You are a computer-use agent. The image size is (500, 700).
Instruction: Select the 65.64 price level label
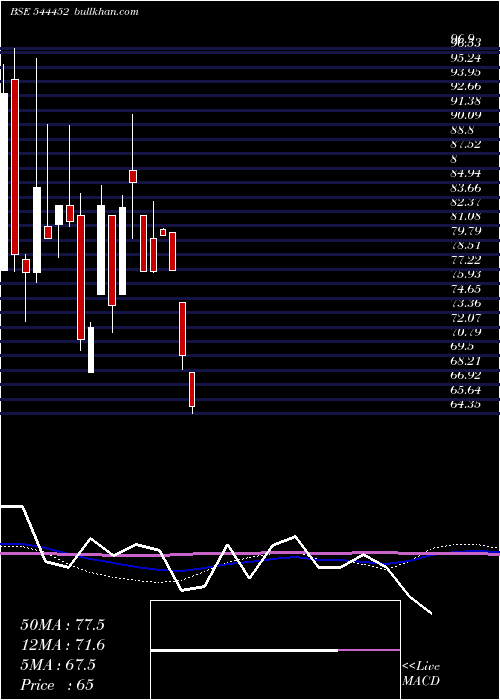pyautogui.click(x=466, y=390)
